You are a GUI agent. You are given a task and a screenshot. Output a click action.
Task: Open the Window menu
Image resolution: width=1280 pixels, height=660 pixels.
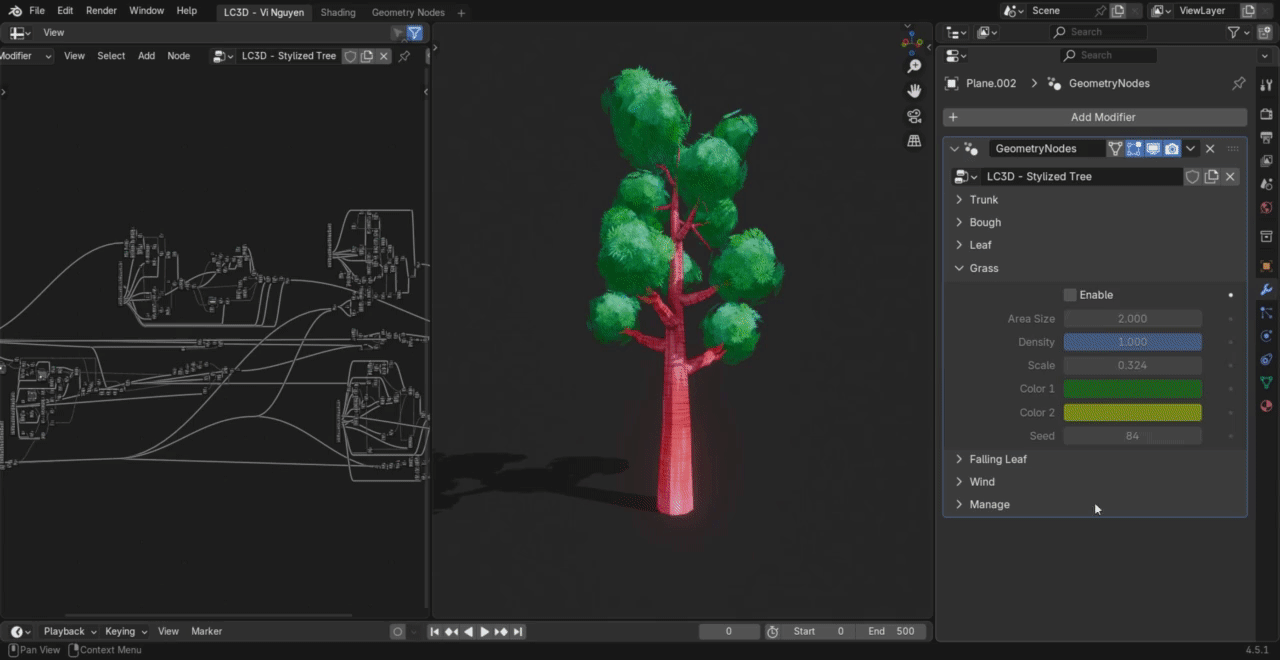147,10
